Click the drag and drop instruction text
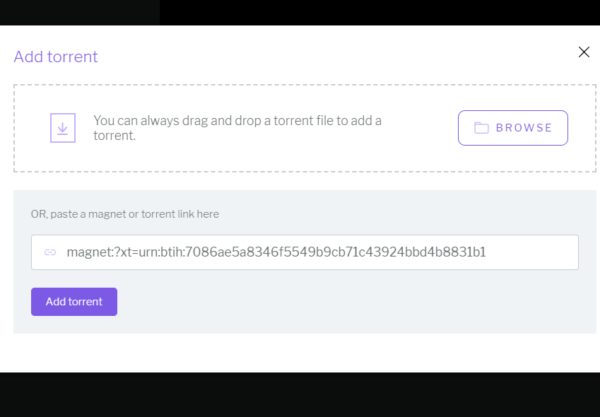 (237, 128)
